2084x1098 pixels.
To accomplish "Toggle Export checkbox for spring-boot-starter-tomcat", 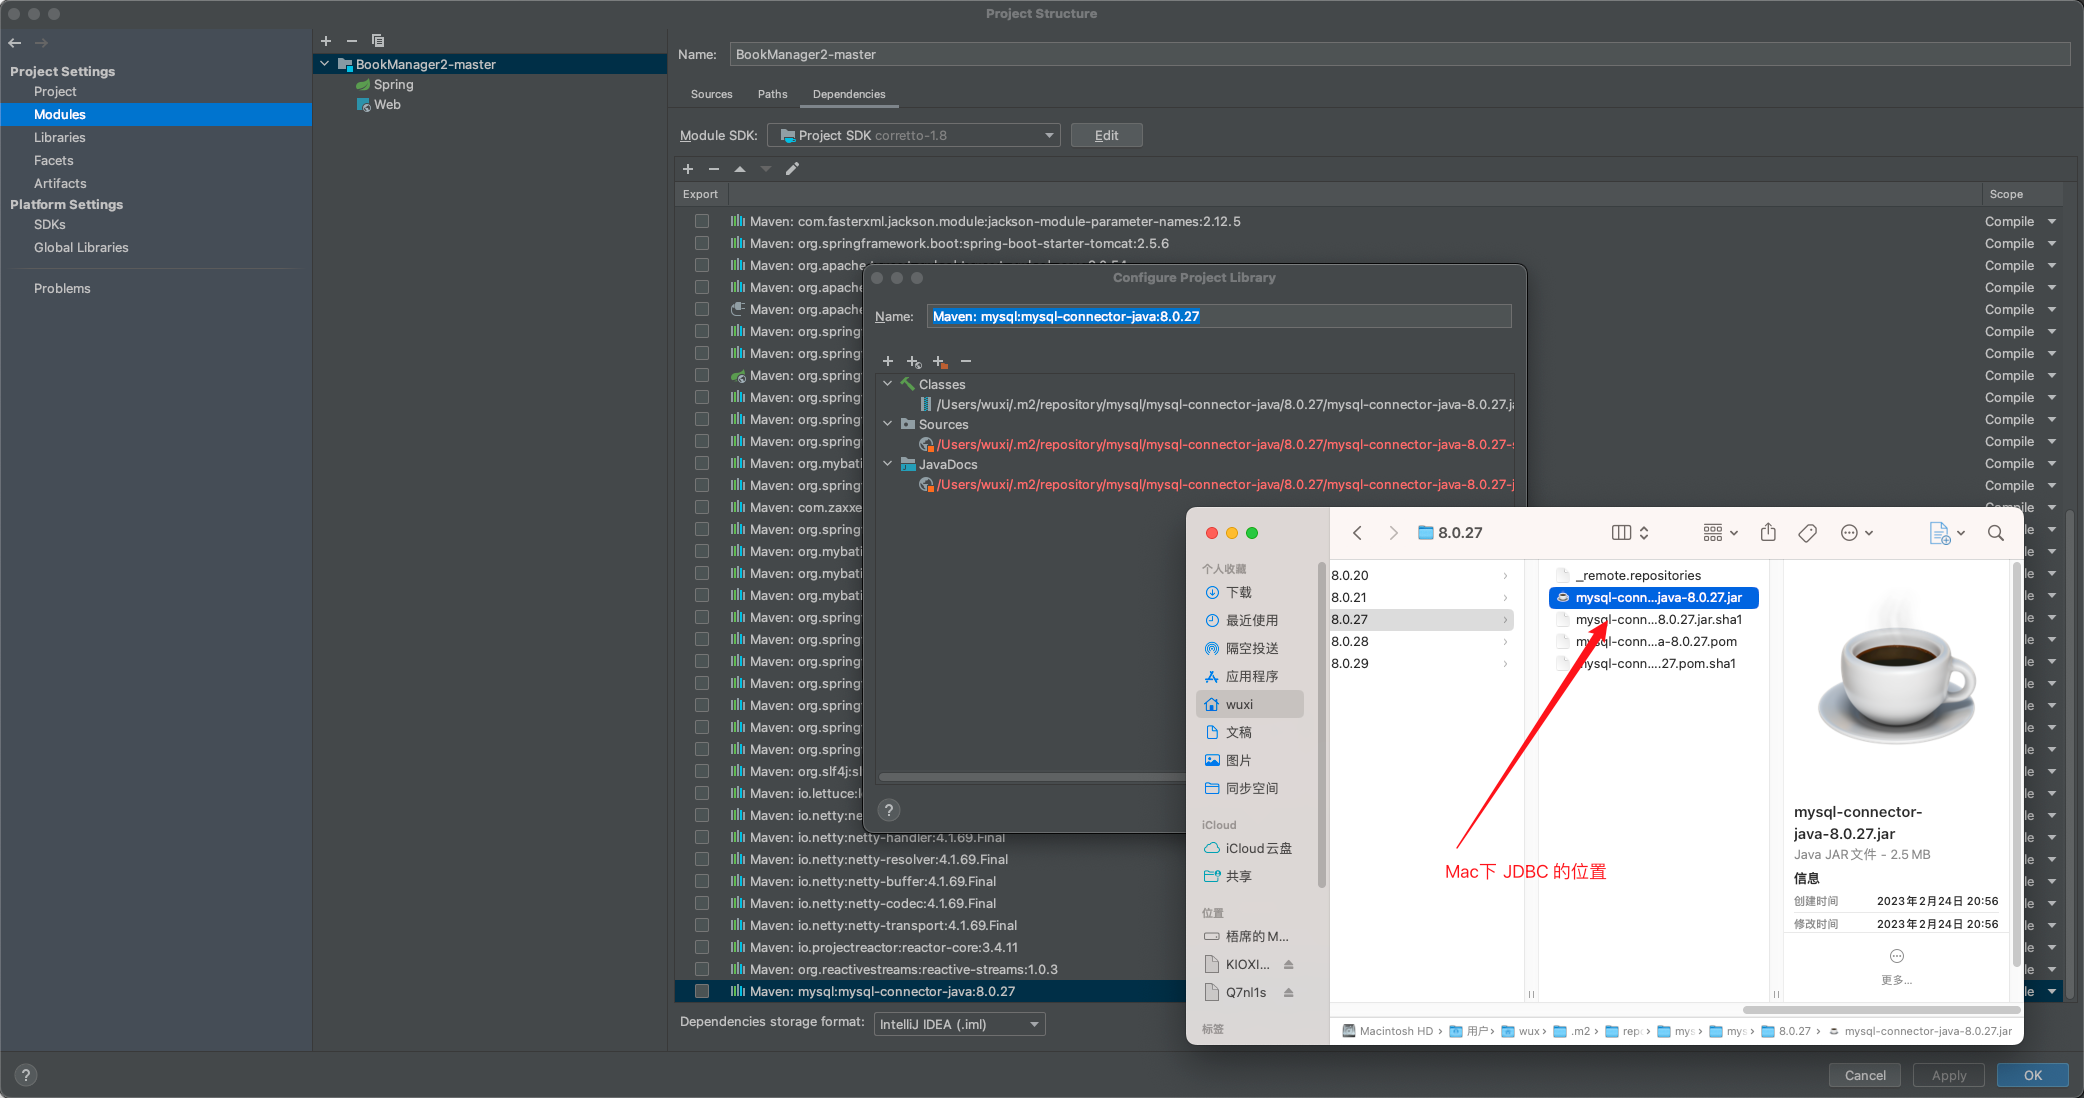I will pyautogui.click(x=697, y=244).
